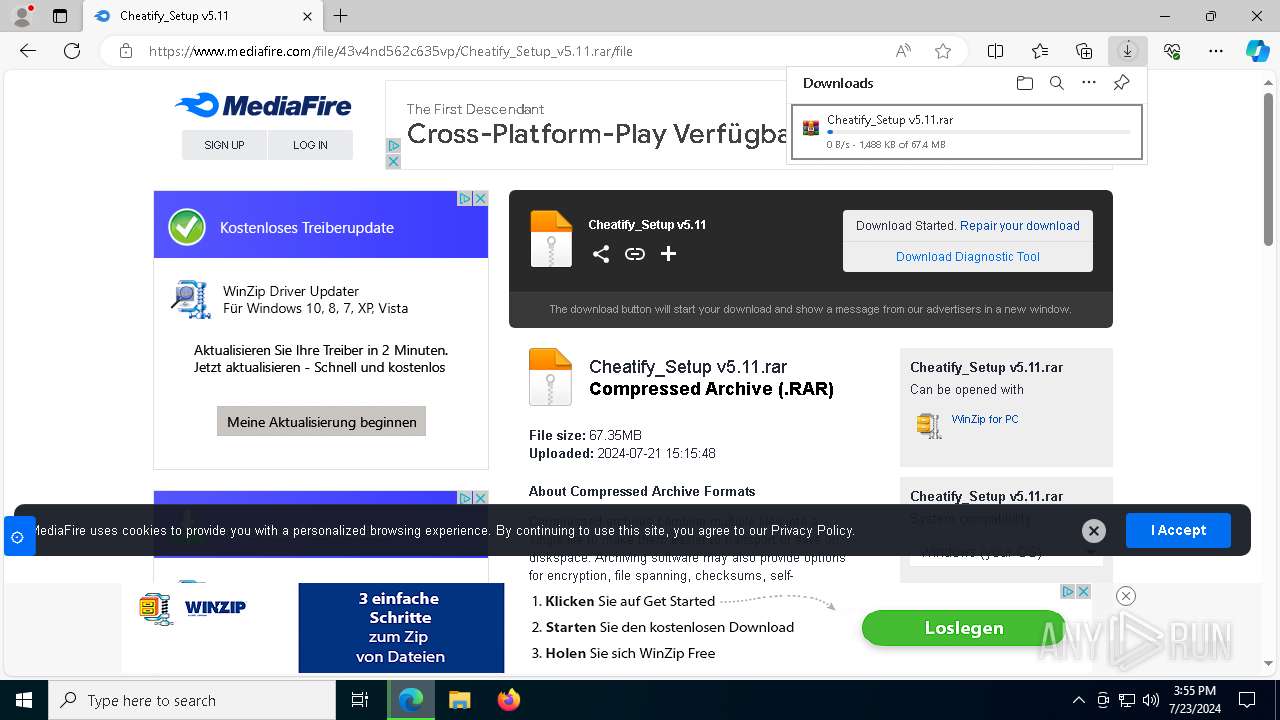Add file to account plus icon
This screenshot has height=720, width=1280.
(x=668, y=254)
